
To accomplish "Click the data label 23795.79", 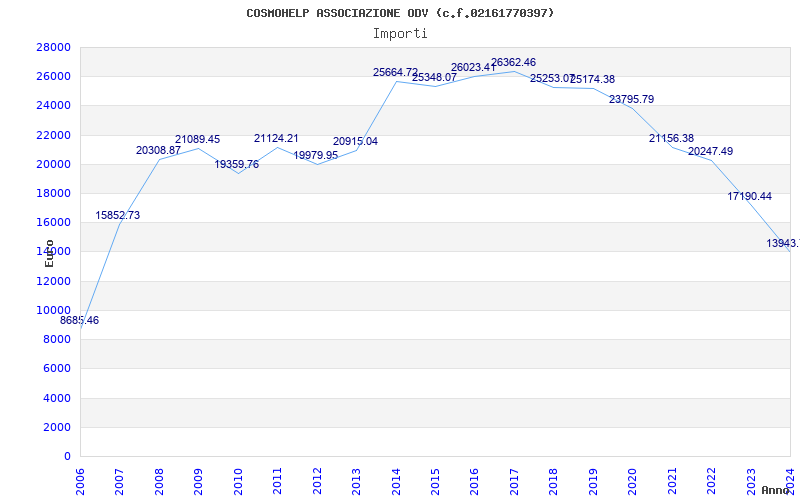I will (631, 99).
